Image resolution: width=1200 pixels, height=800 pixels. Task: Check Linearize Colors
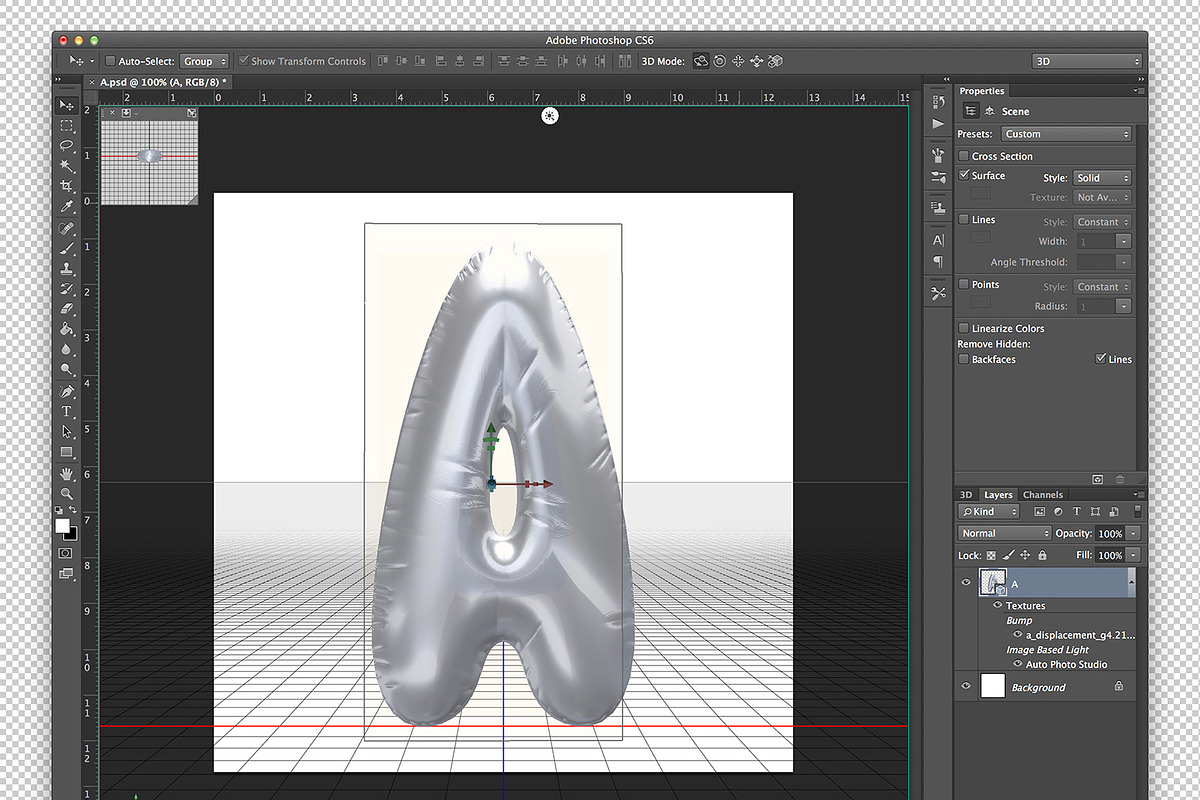[964, 328]
